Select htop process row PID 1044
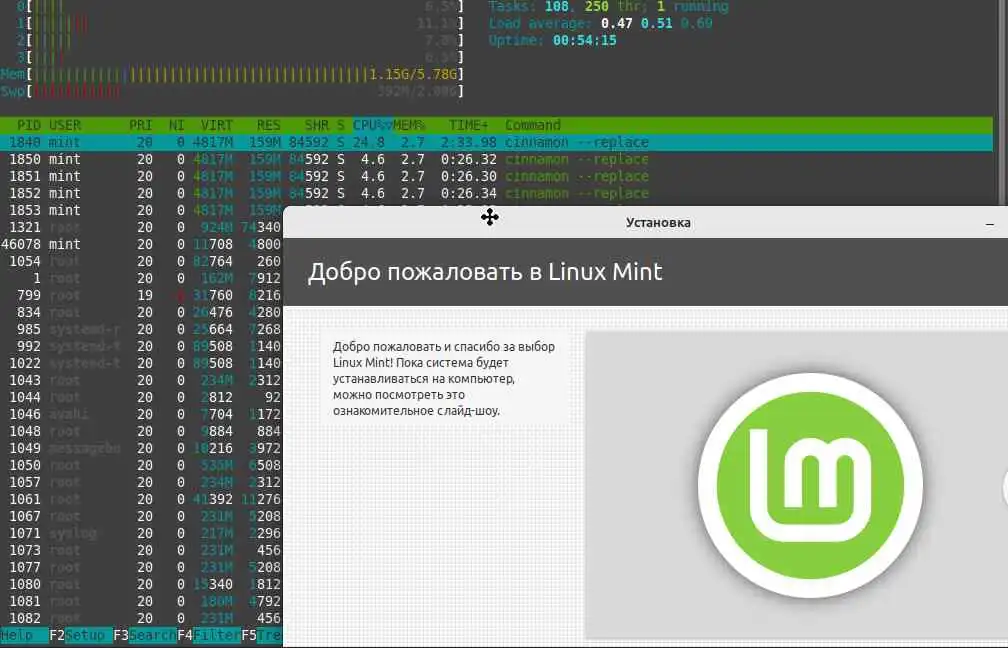Screen dimensions: 1008x648 141,397
